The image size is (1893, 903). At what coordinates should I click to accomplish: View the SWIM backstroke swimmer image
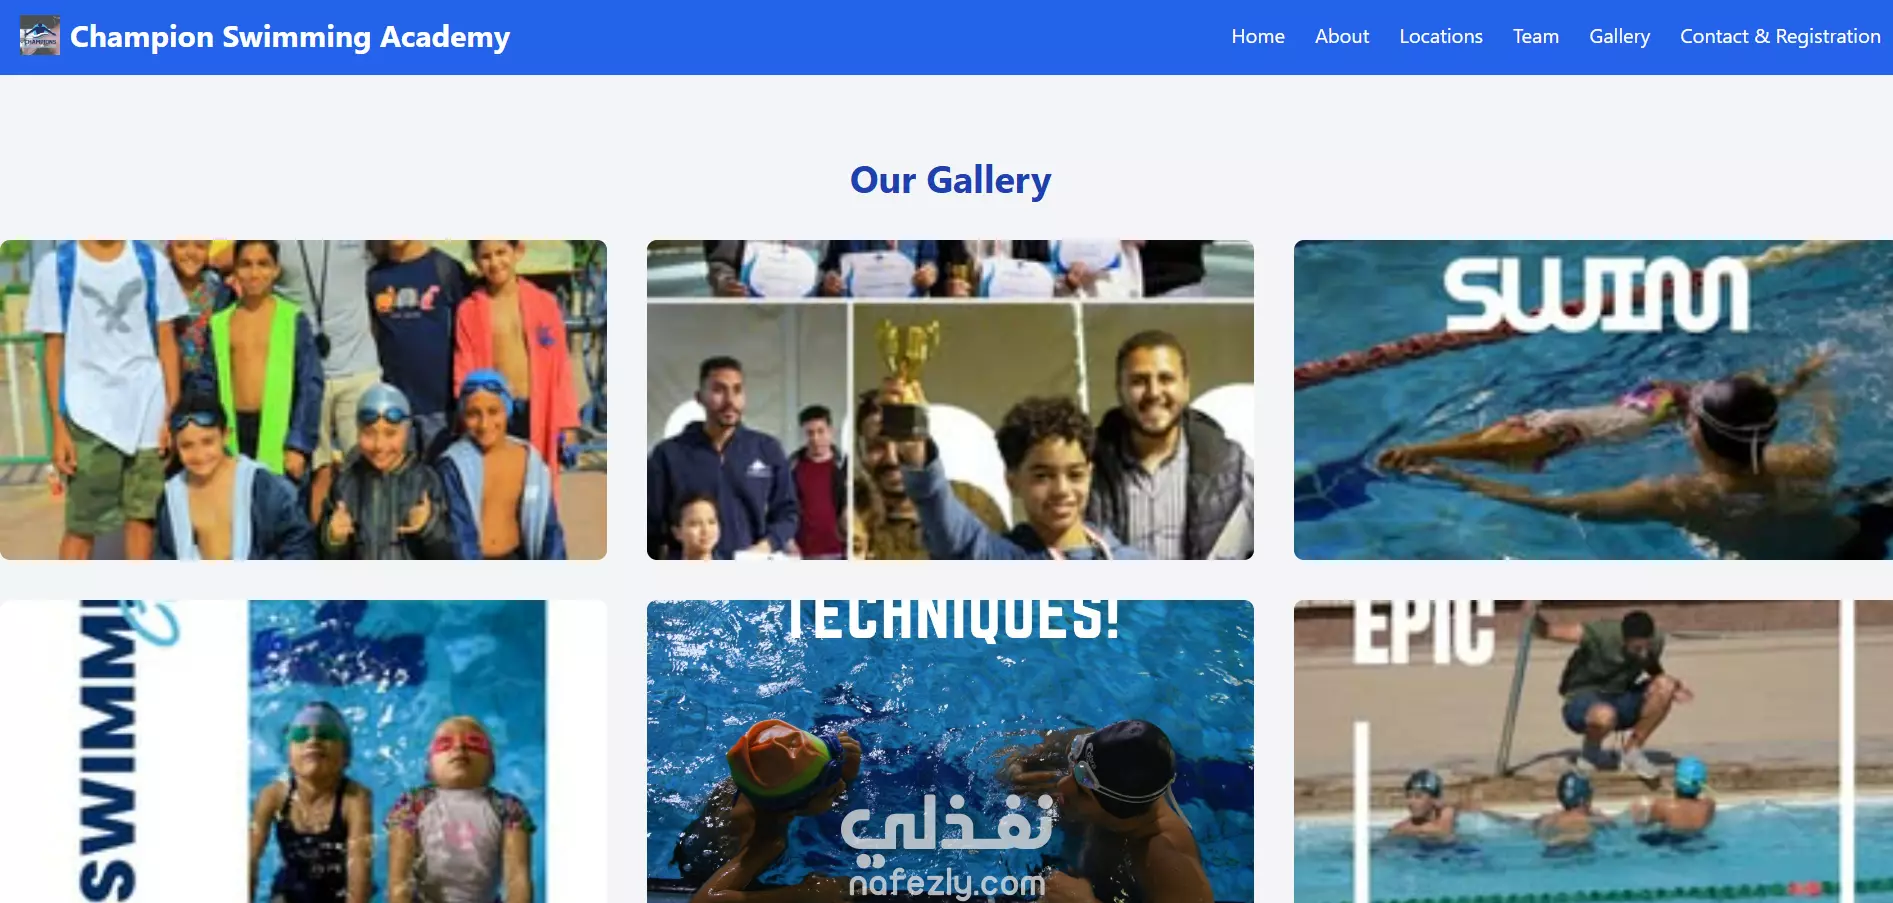[1593, 400]
